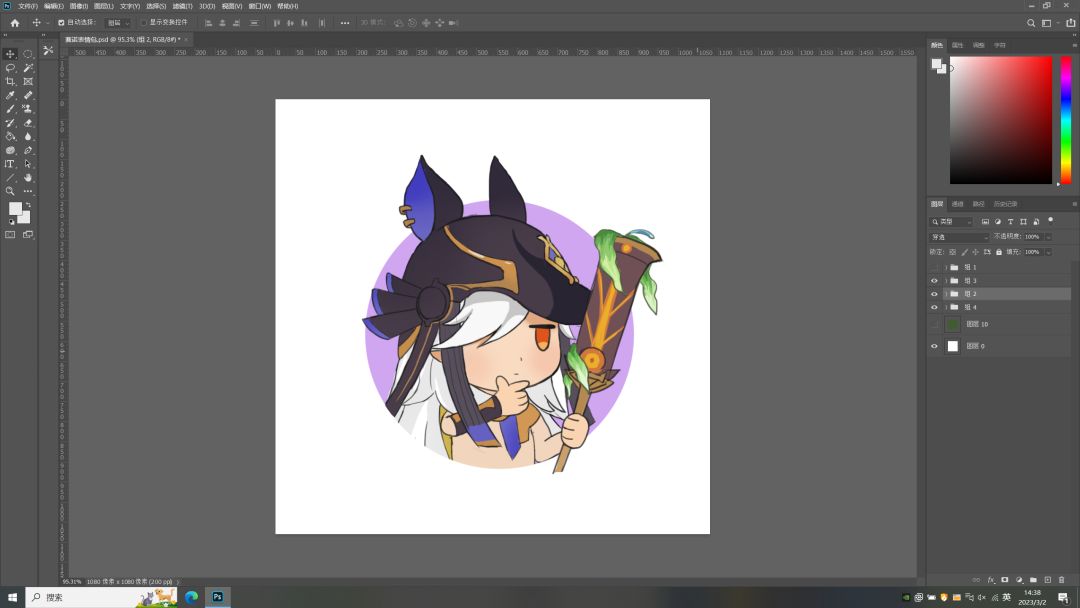Click the rainbow hue slider
The height and width of the screenshot is (608, 1080).
[1066, 120]
